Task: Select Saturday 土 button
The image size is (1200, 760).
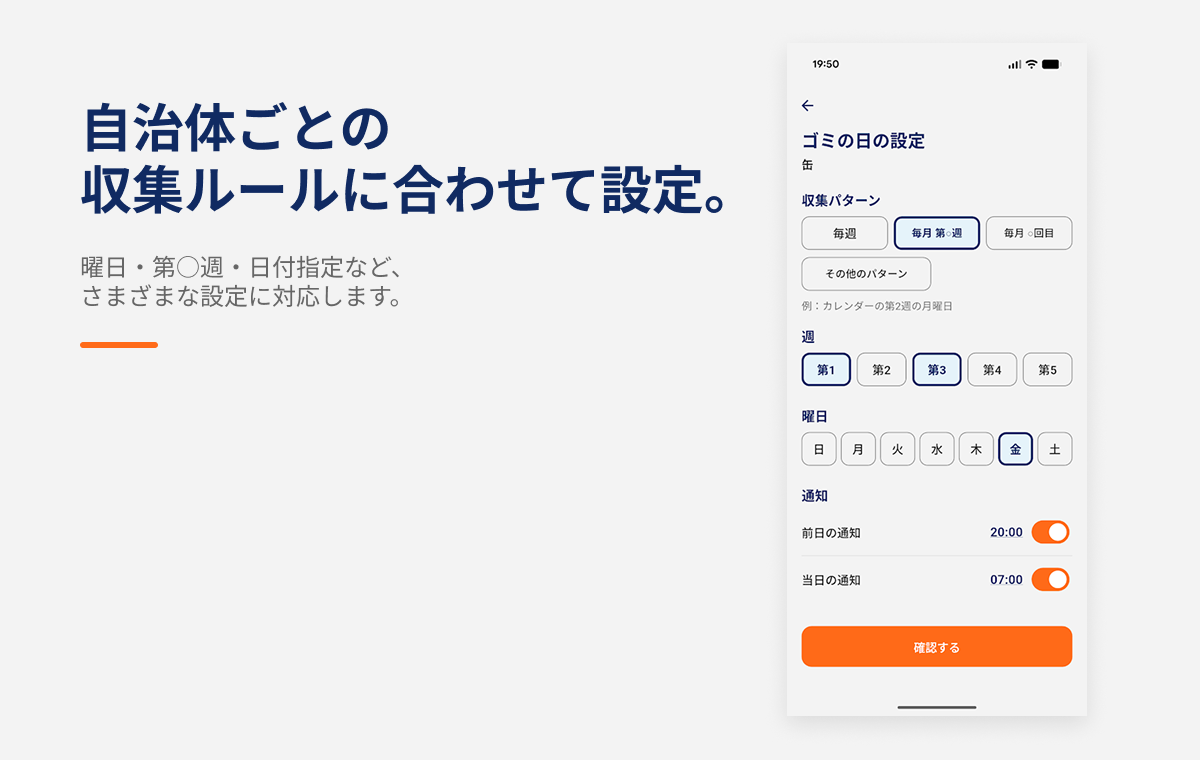Action: point(1055,449)
